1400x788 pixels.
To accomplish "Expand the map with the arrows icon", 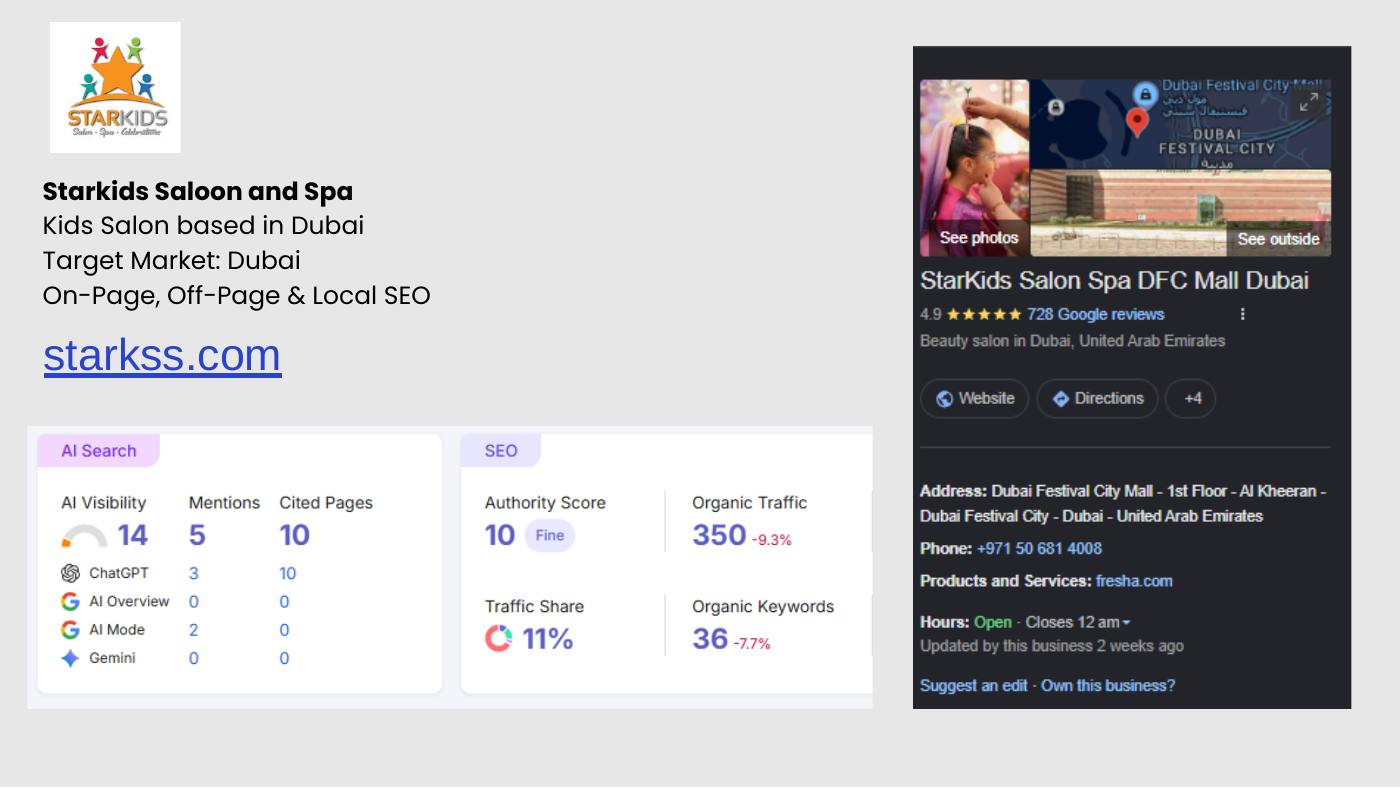I will coord(1308,102).
